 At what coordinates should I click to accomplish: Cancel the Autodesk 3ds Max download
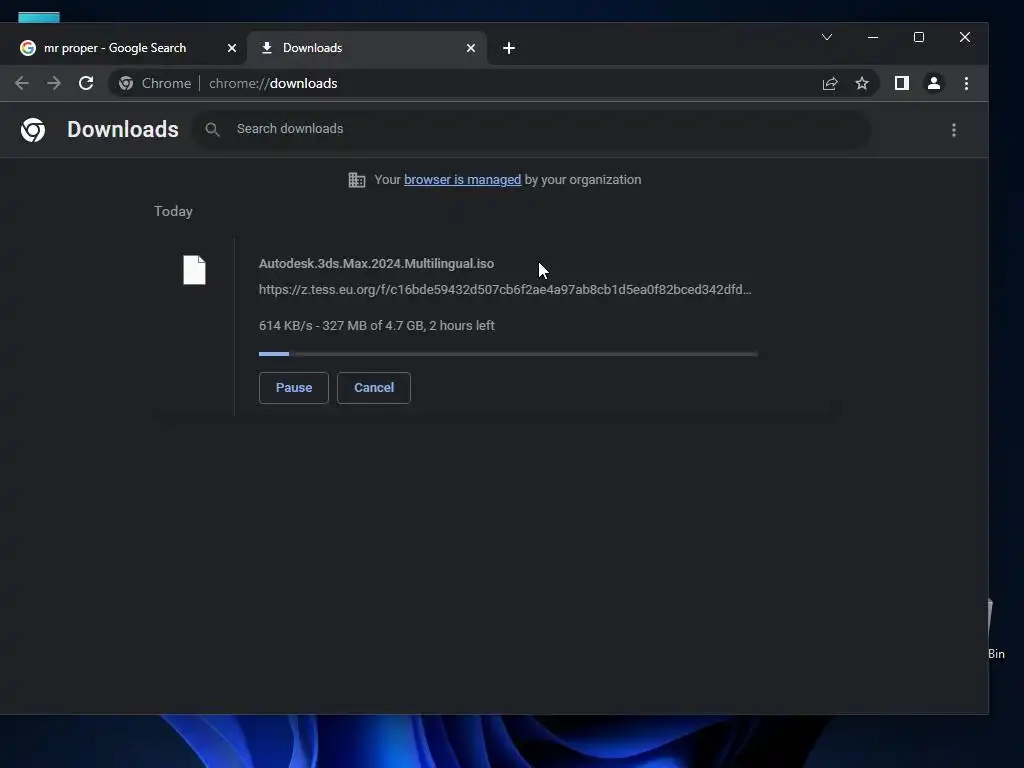click(374, 388)
